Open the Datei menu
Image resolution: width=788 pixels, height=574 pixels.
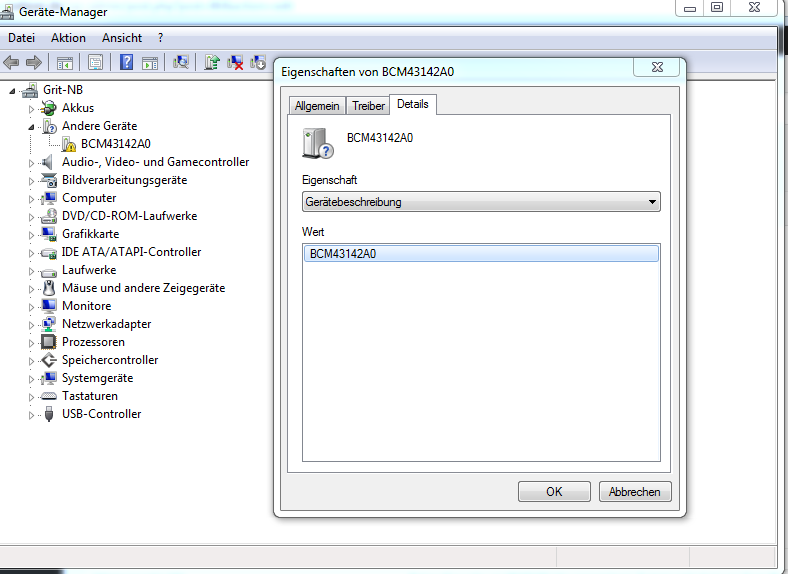[22, 38]
